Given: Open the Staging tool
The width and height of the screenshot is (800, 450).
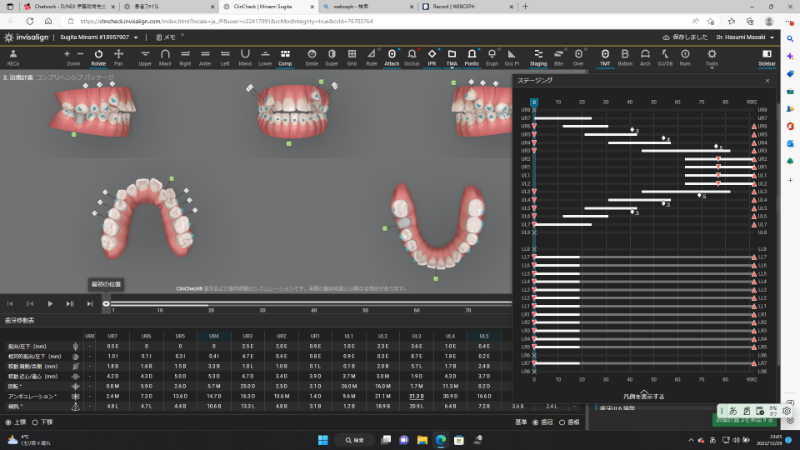Looking at the screenshot, I should (538, 55).
